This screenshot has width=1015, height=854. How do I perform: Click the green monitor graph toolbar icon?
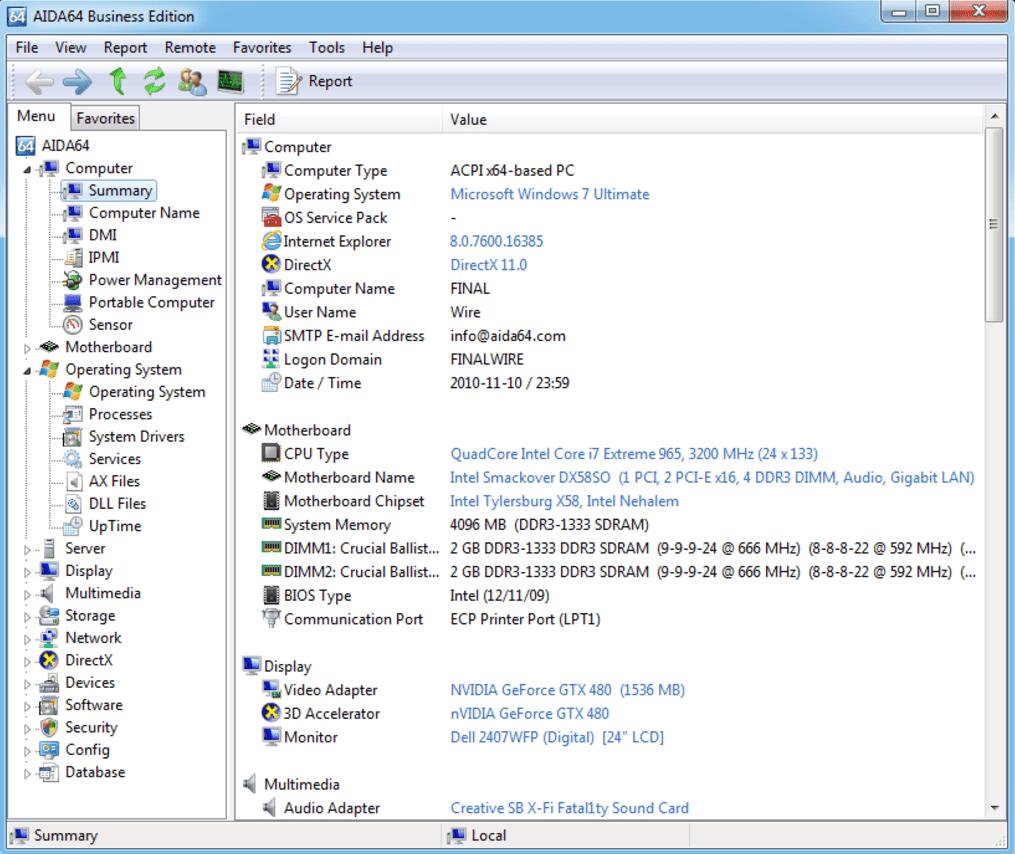pos(231,81)
